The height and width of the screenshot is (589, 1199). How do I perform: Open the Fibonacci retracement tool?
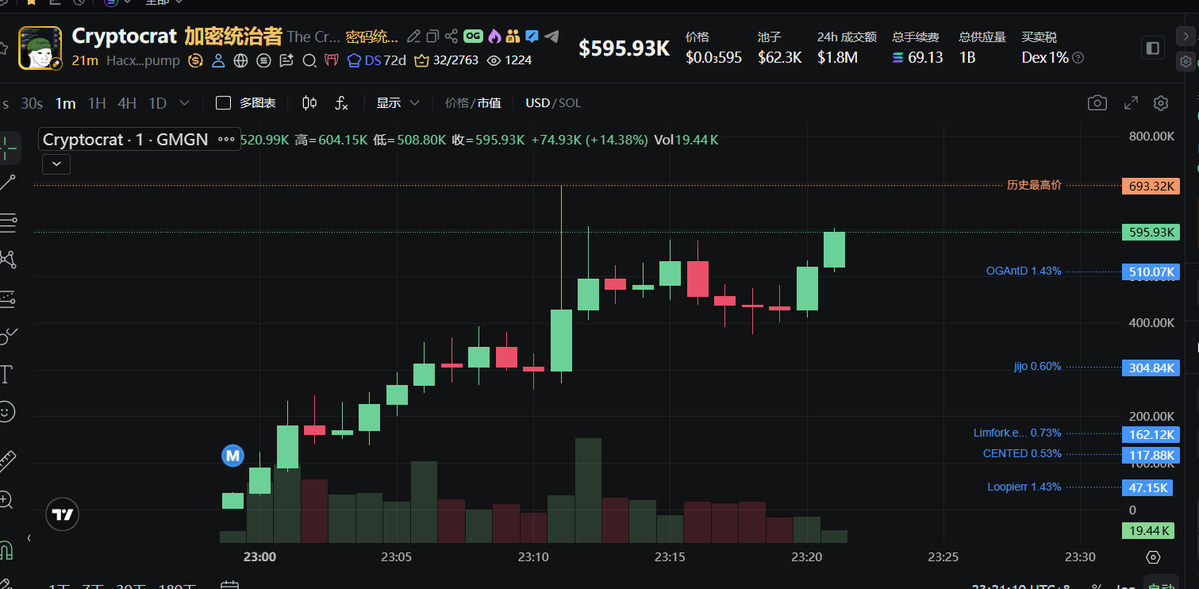[x=8, y=223]
